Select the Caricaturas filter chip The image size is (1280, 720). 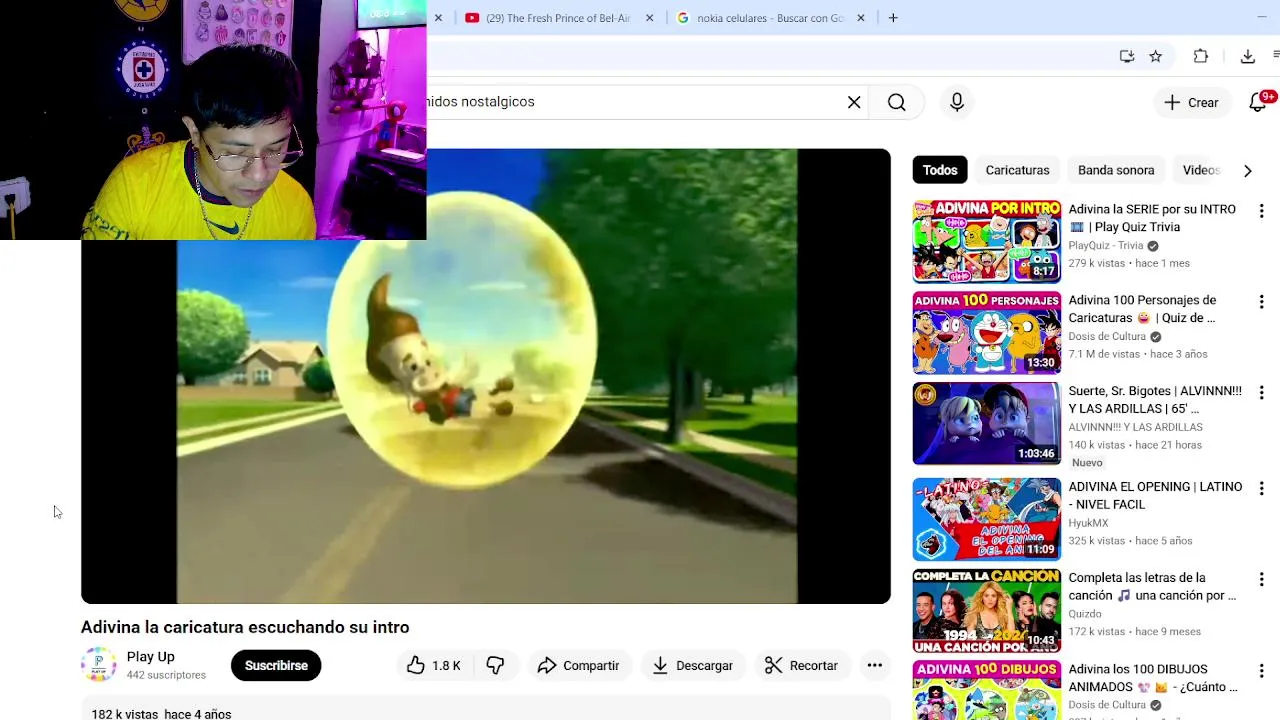pyautogui.click(x=1017, y=170)
